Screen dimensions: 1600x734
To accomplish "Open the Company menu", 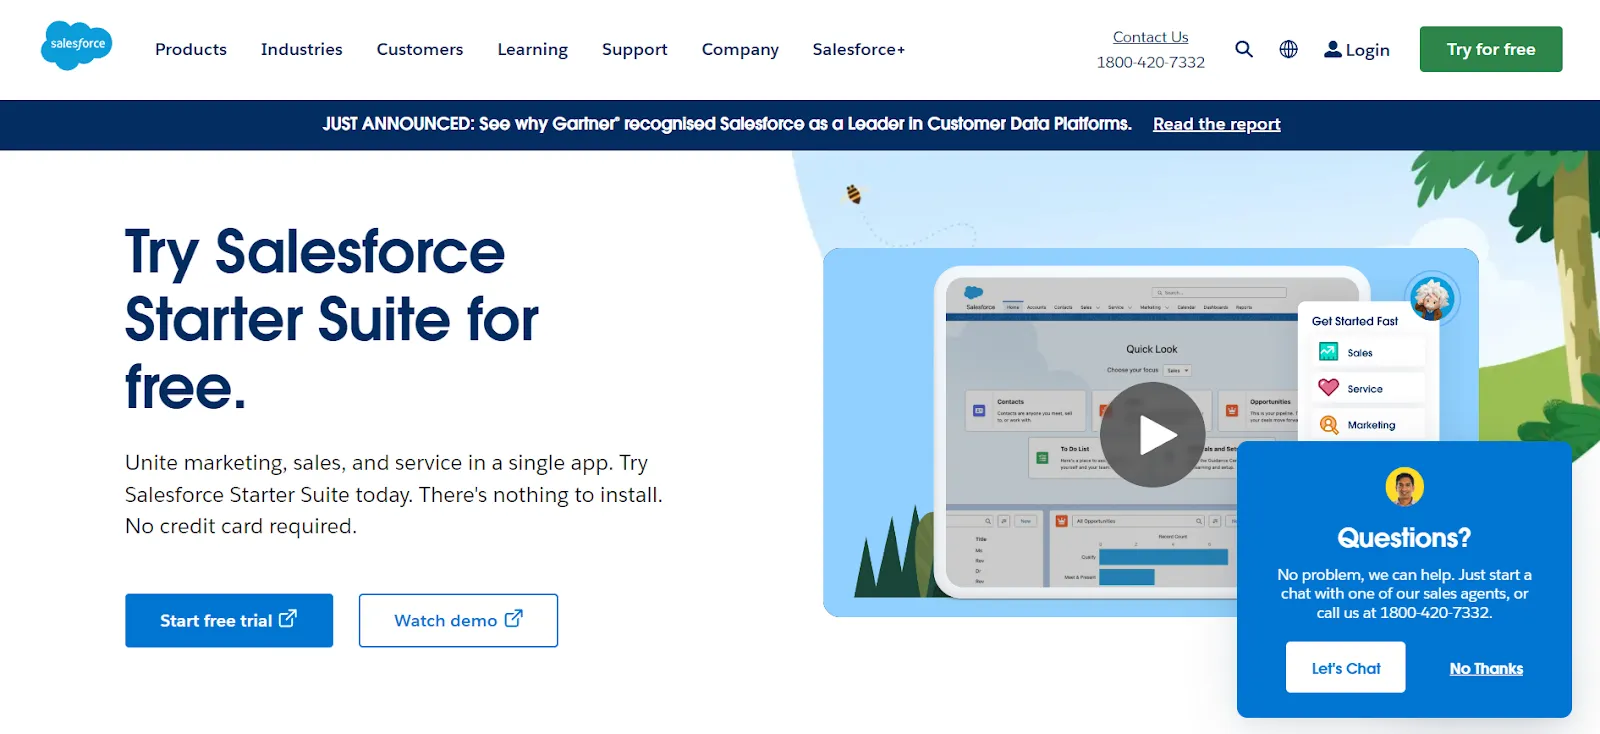I will (740, 49).
